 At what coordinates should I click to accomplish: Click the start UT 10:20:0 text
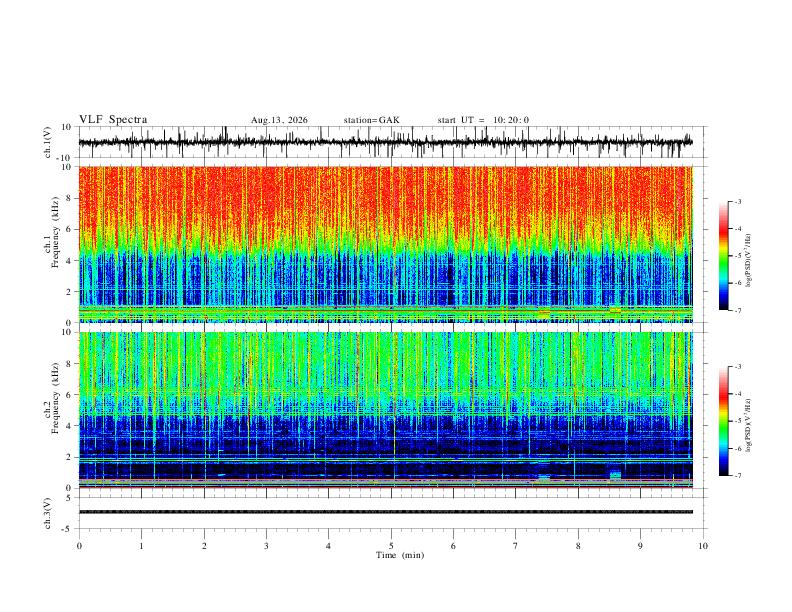(483, 120)
